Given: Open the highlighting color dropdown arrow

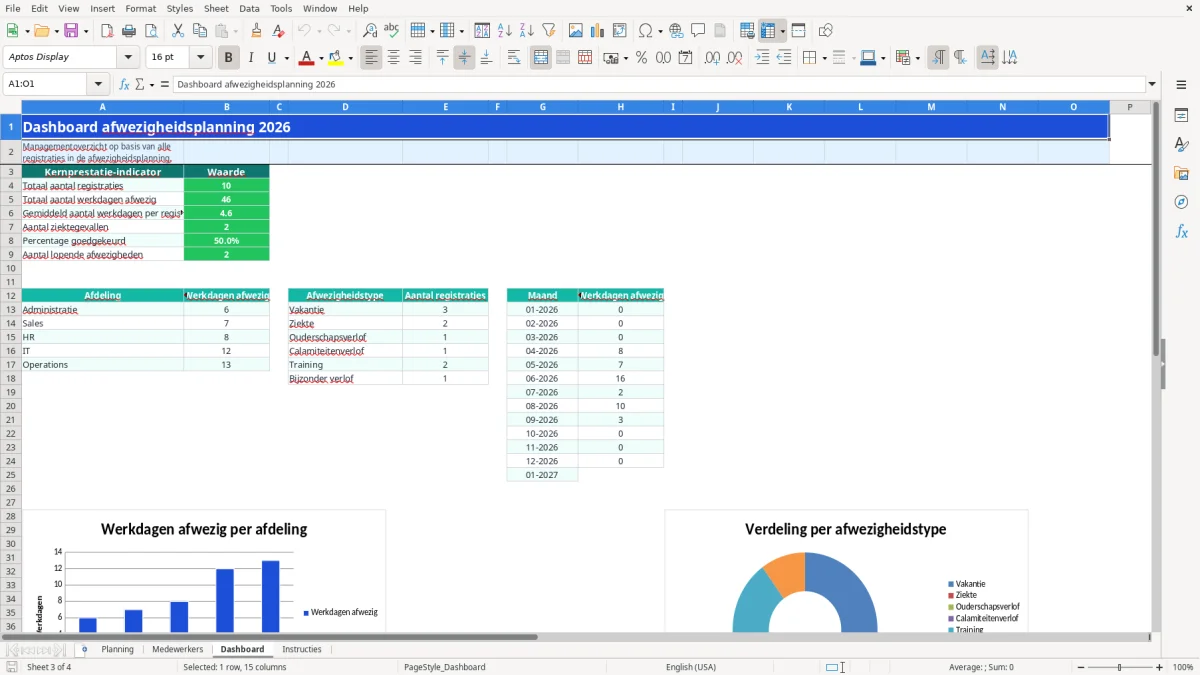Looking at the screenshot, I should [351, 58].
